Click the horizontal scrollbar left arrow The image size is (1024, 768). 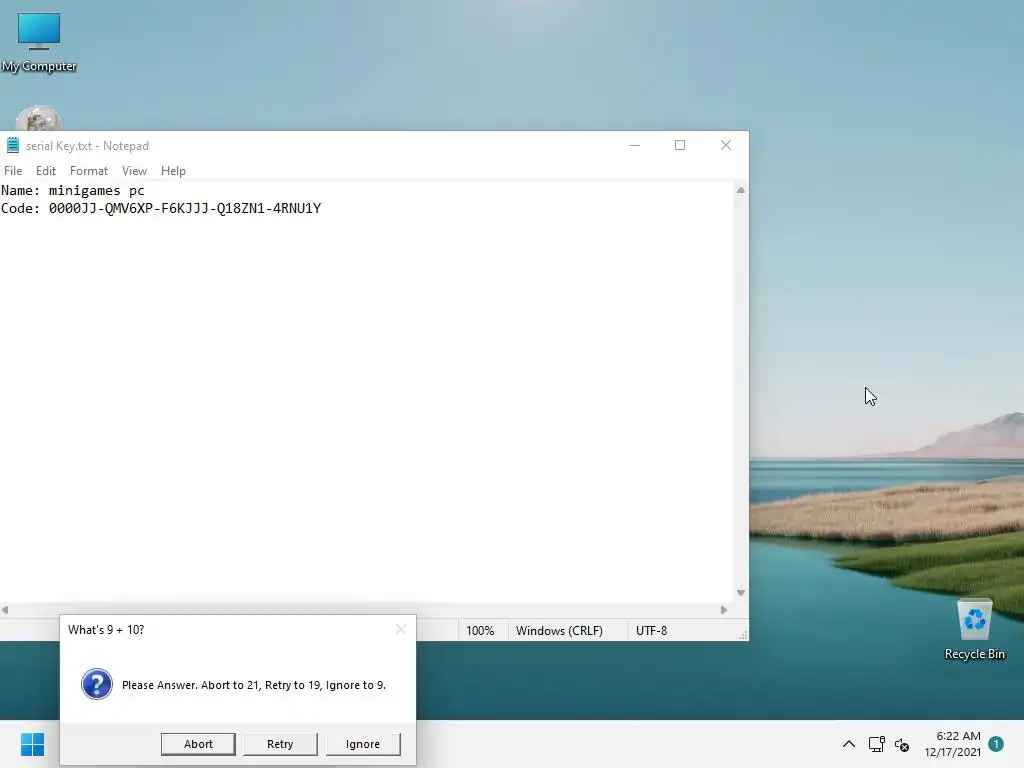[x=5, y=610]
